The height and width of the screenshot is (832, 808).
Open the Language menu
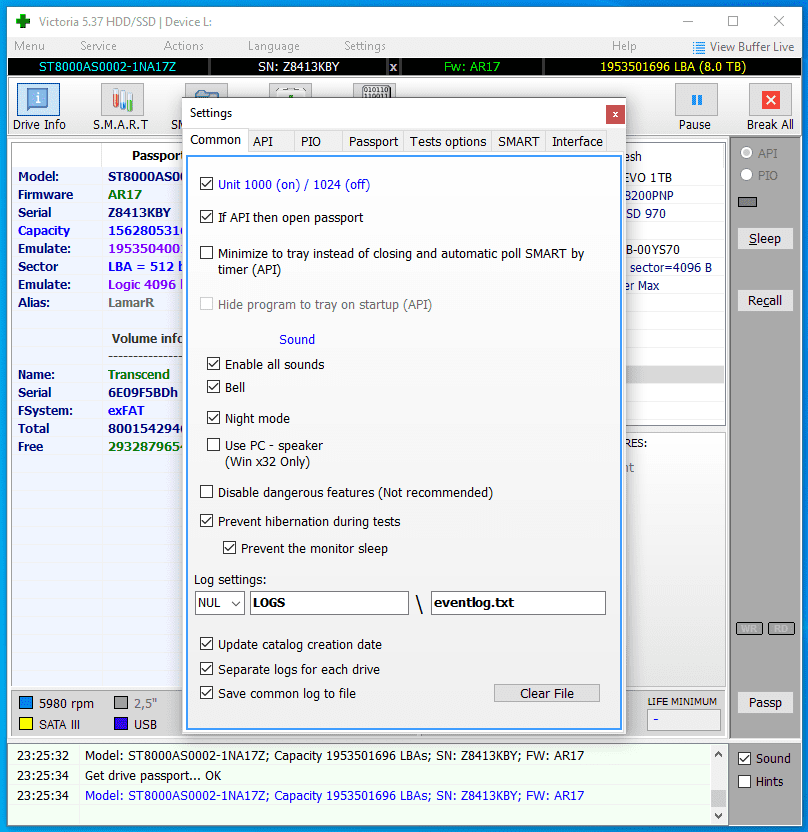tap(274, 46)
